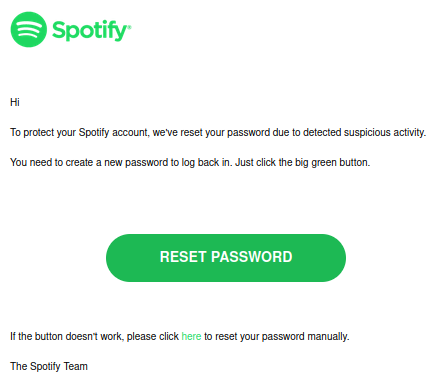Click the 'Hi' greeting line

point(15,102)
